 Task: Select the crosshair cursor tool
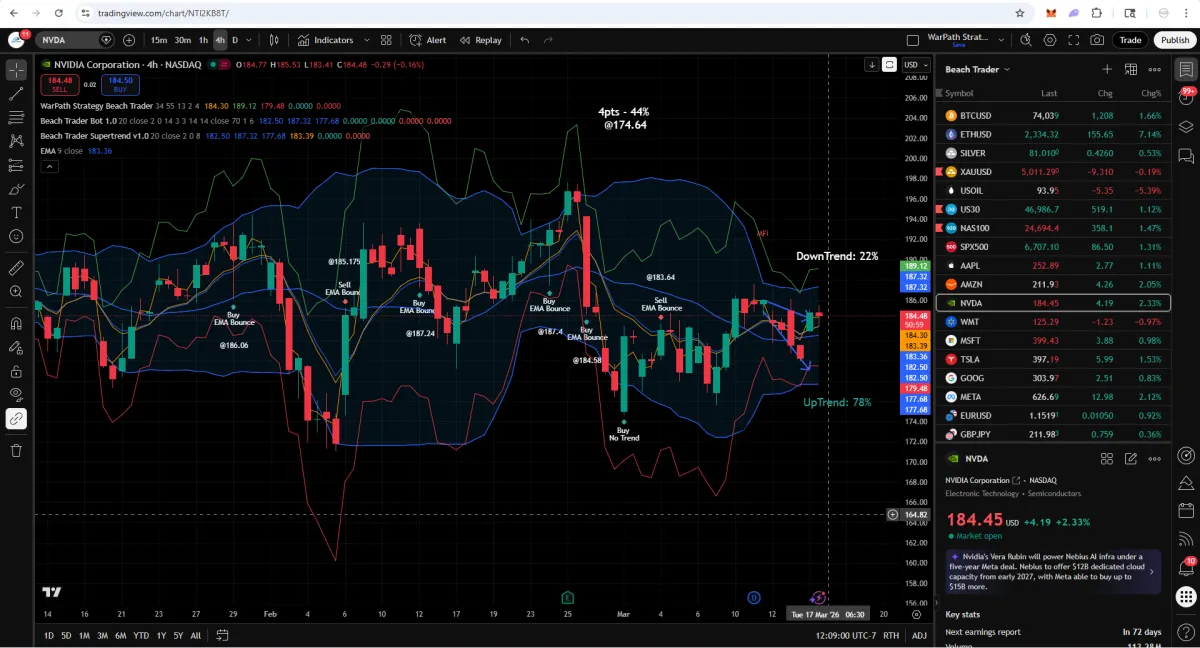[x=16, y=70]
